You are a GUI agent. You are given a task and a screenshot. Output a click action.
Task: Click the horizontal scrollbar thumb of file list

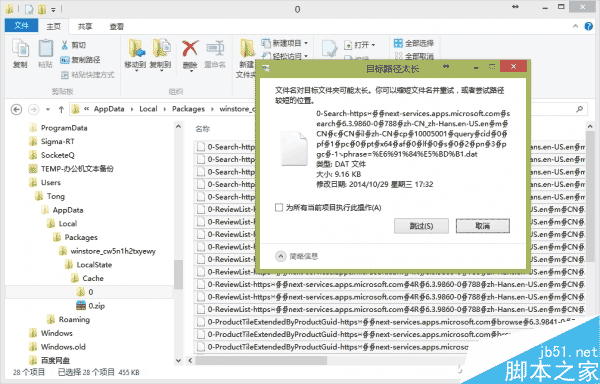pyautogui.click(x=261, y=360)
